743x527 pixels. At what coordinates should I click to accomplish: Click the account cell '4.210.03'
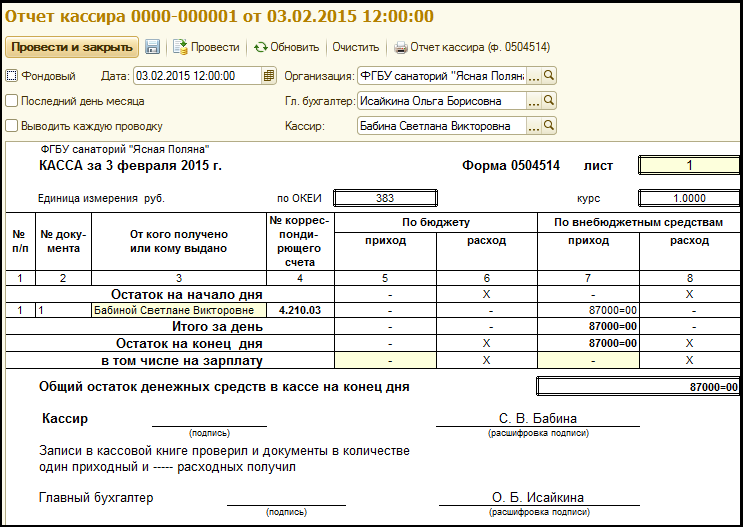click(300, 310)
